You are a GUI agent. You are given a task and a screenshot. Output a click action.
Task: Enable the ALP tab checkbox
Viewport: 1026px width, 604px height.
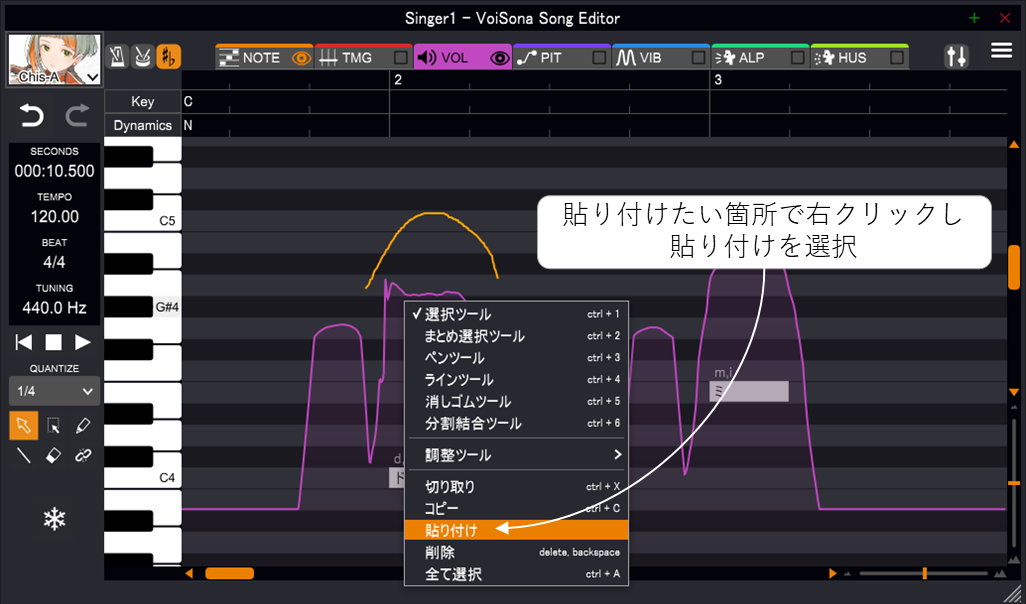point(797,58)
